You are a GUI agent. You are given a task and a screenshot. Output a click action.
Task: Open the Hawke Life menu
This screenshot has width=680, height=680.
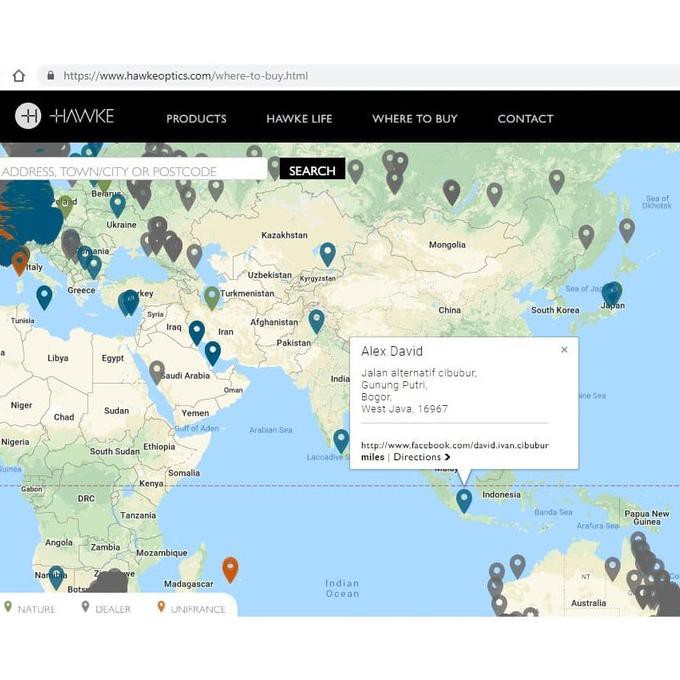click(299, 118)
